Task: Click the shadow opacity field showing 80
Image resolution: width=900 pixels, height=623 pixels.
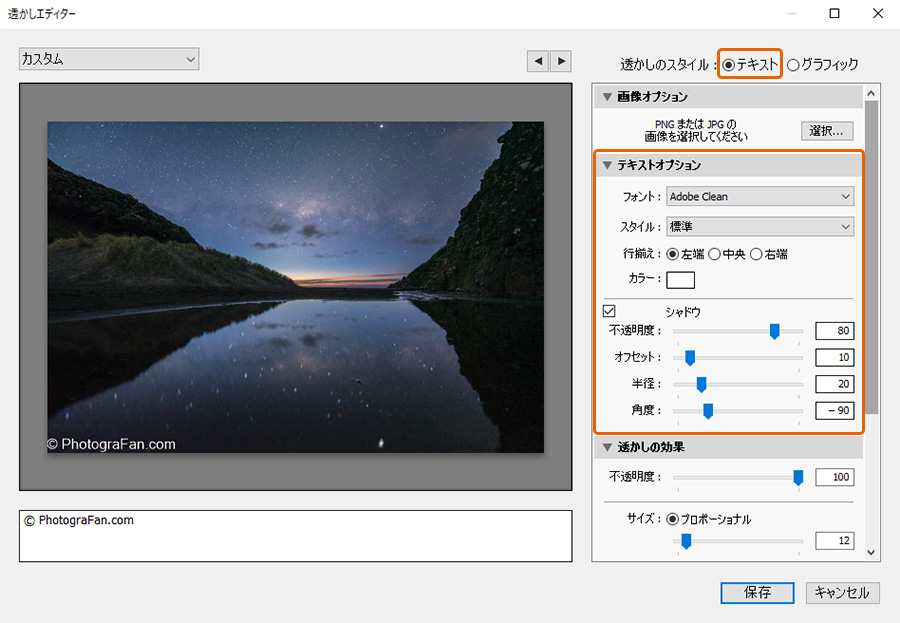Action: [835, 331]
